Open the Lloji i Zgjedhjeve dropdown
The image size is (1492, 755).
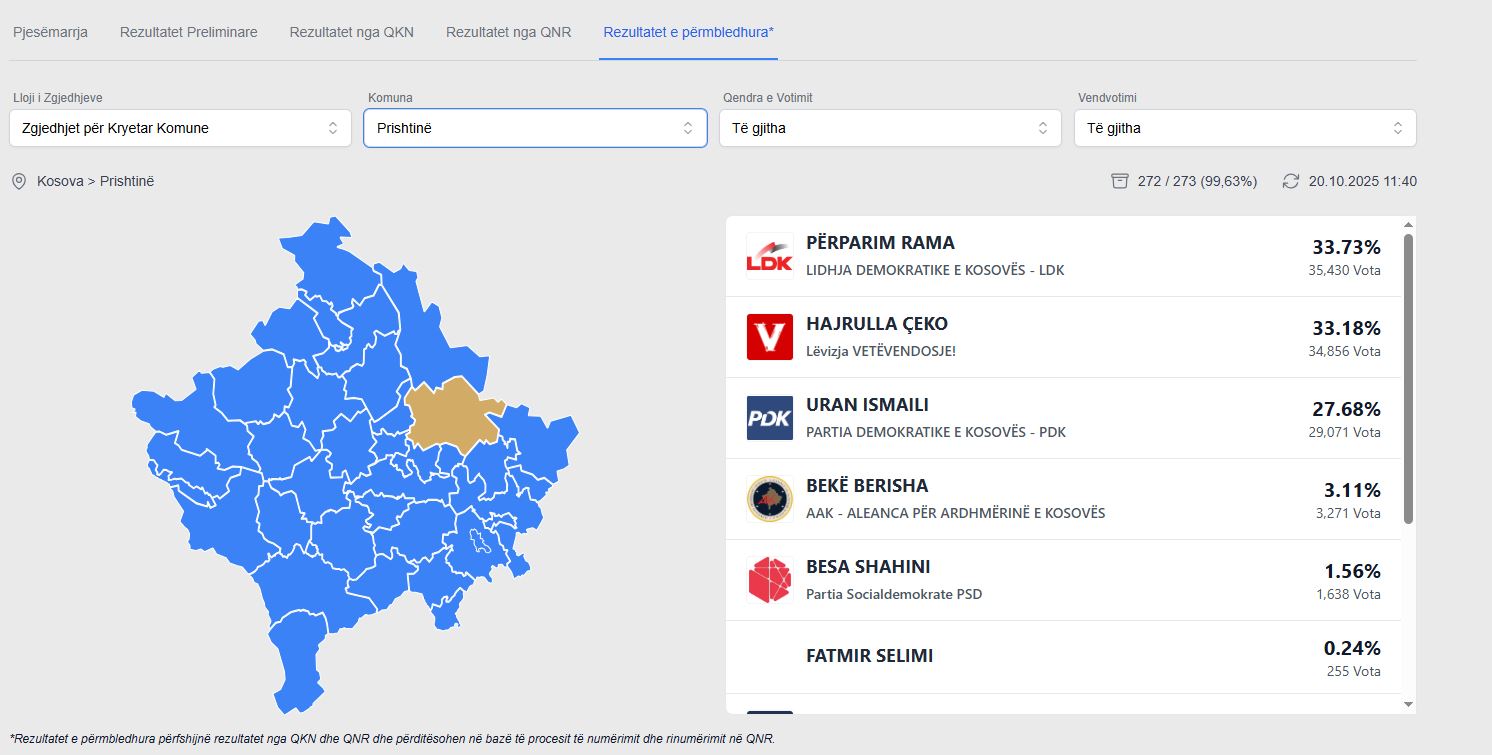click(x=180, y=128)
